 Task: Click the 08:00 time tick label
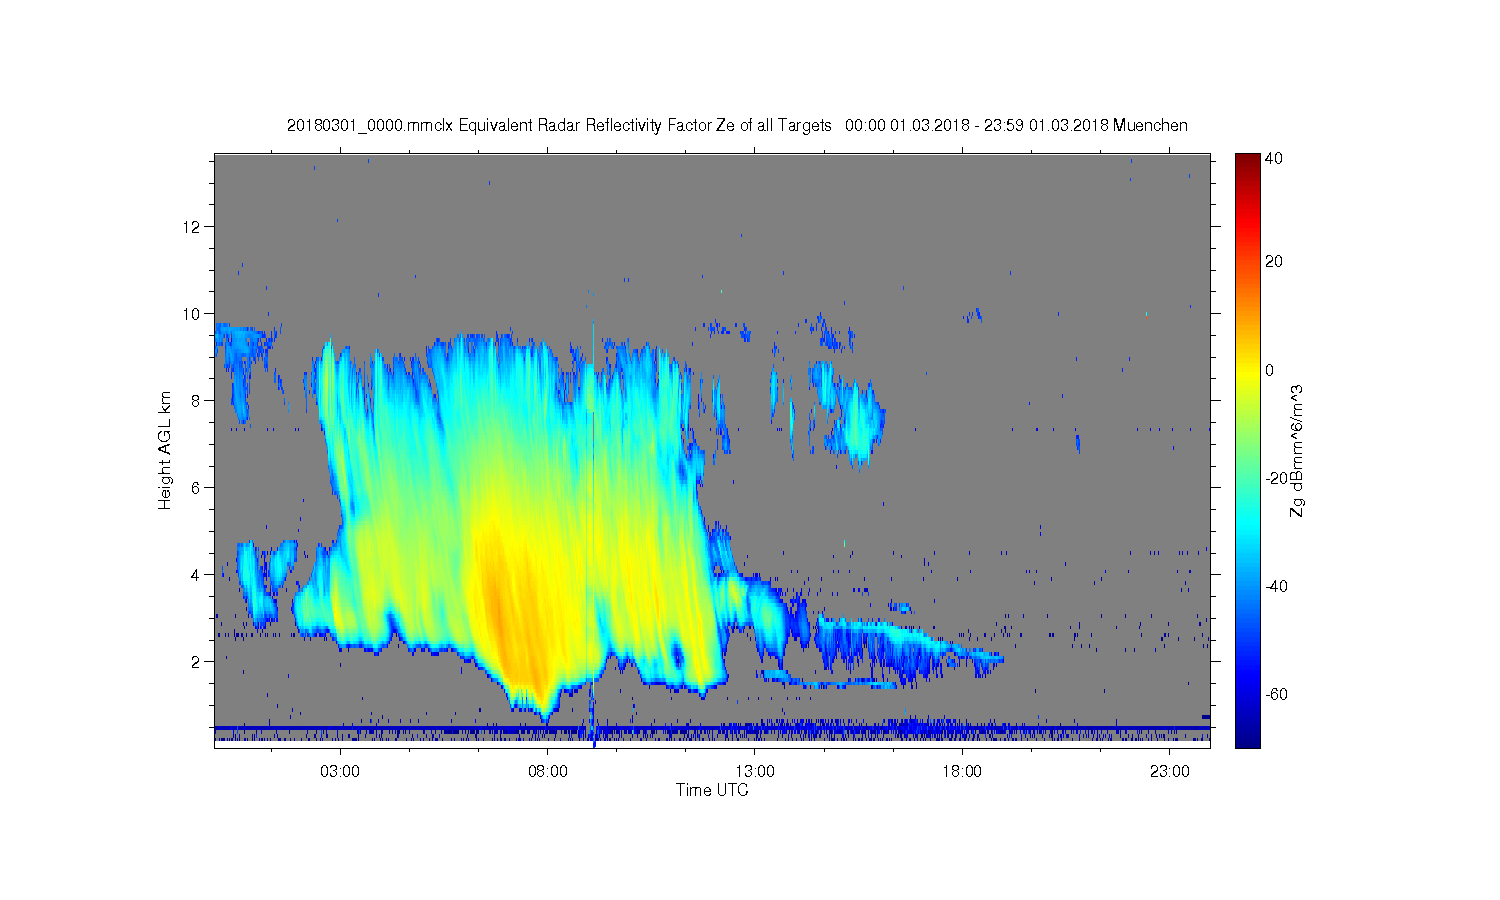click(548, 772)
